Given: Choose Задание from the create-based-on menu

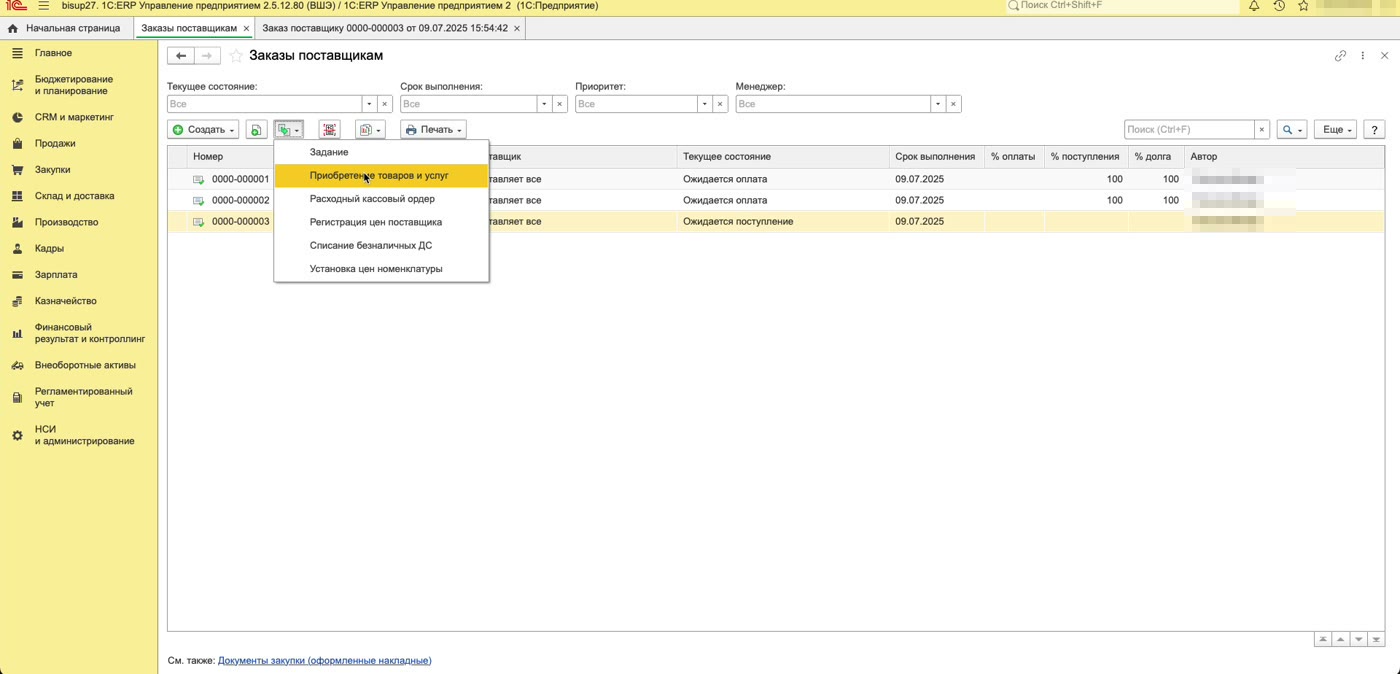Looking at the screenshot, I should [x=381, y=152].
